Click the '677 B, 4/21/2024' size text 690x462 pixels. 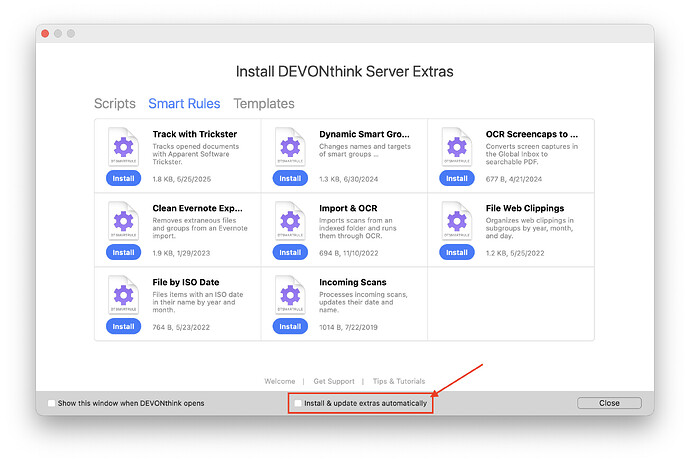(x=514, y=179)
